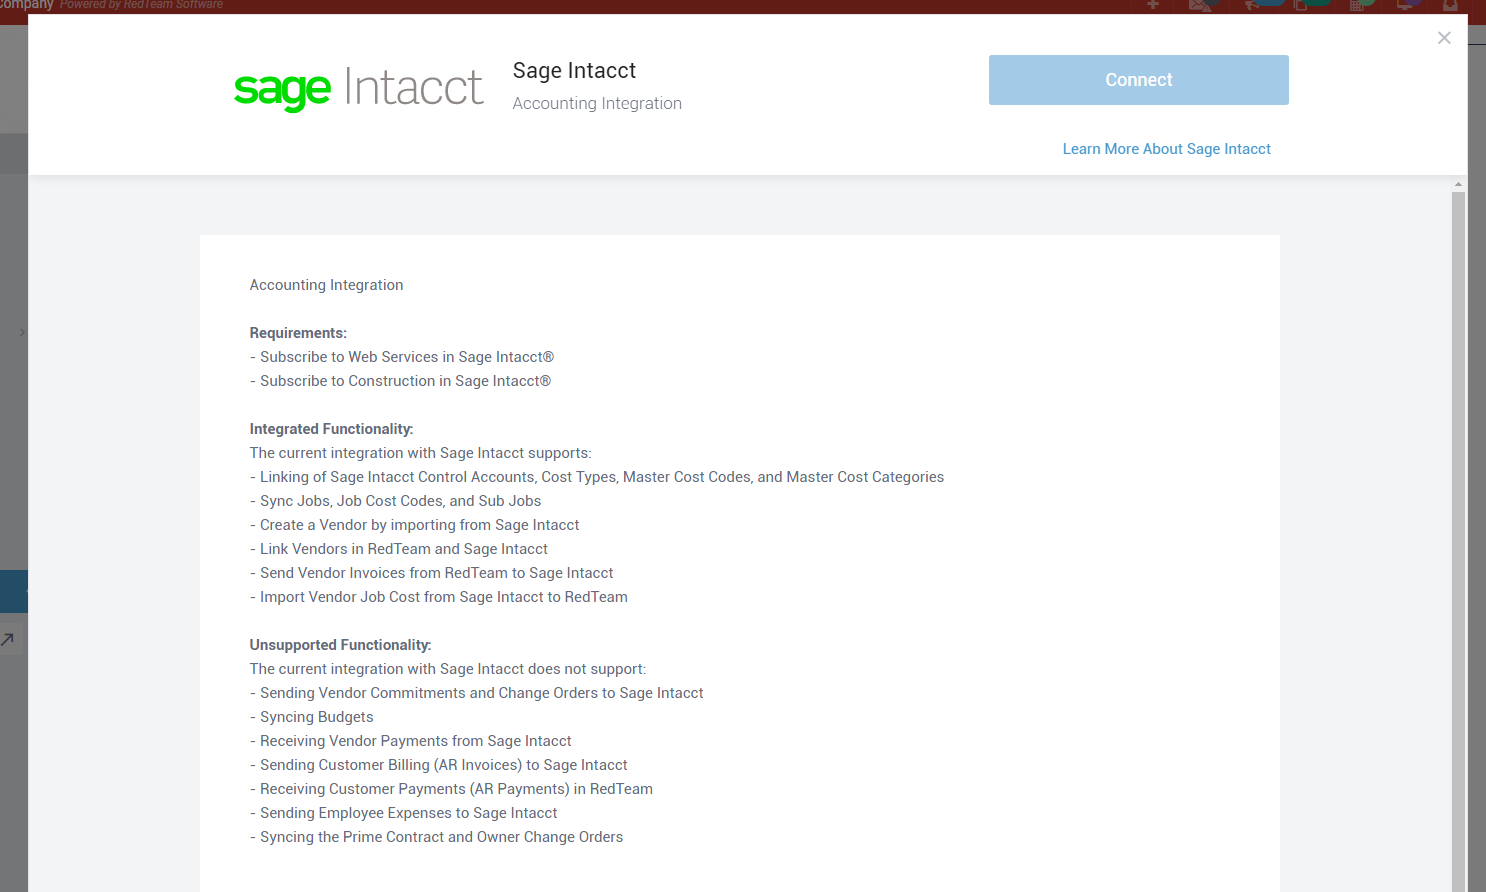Viewport: 1486px width, 892px height.
Task: Click the stacked documents icon in the top bar
Action: (1300, 5)
